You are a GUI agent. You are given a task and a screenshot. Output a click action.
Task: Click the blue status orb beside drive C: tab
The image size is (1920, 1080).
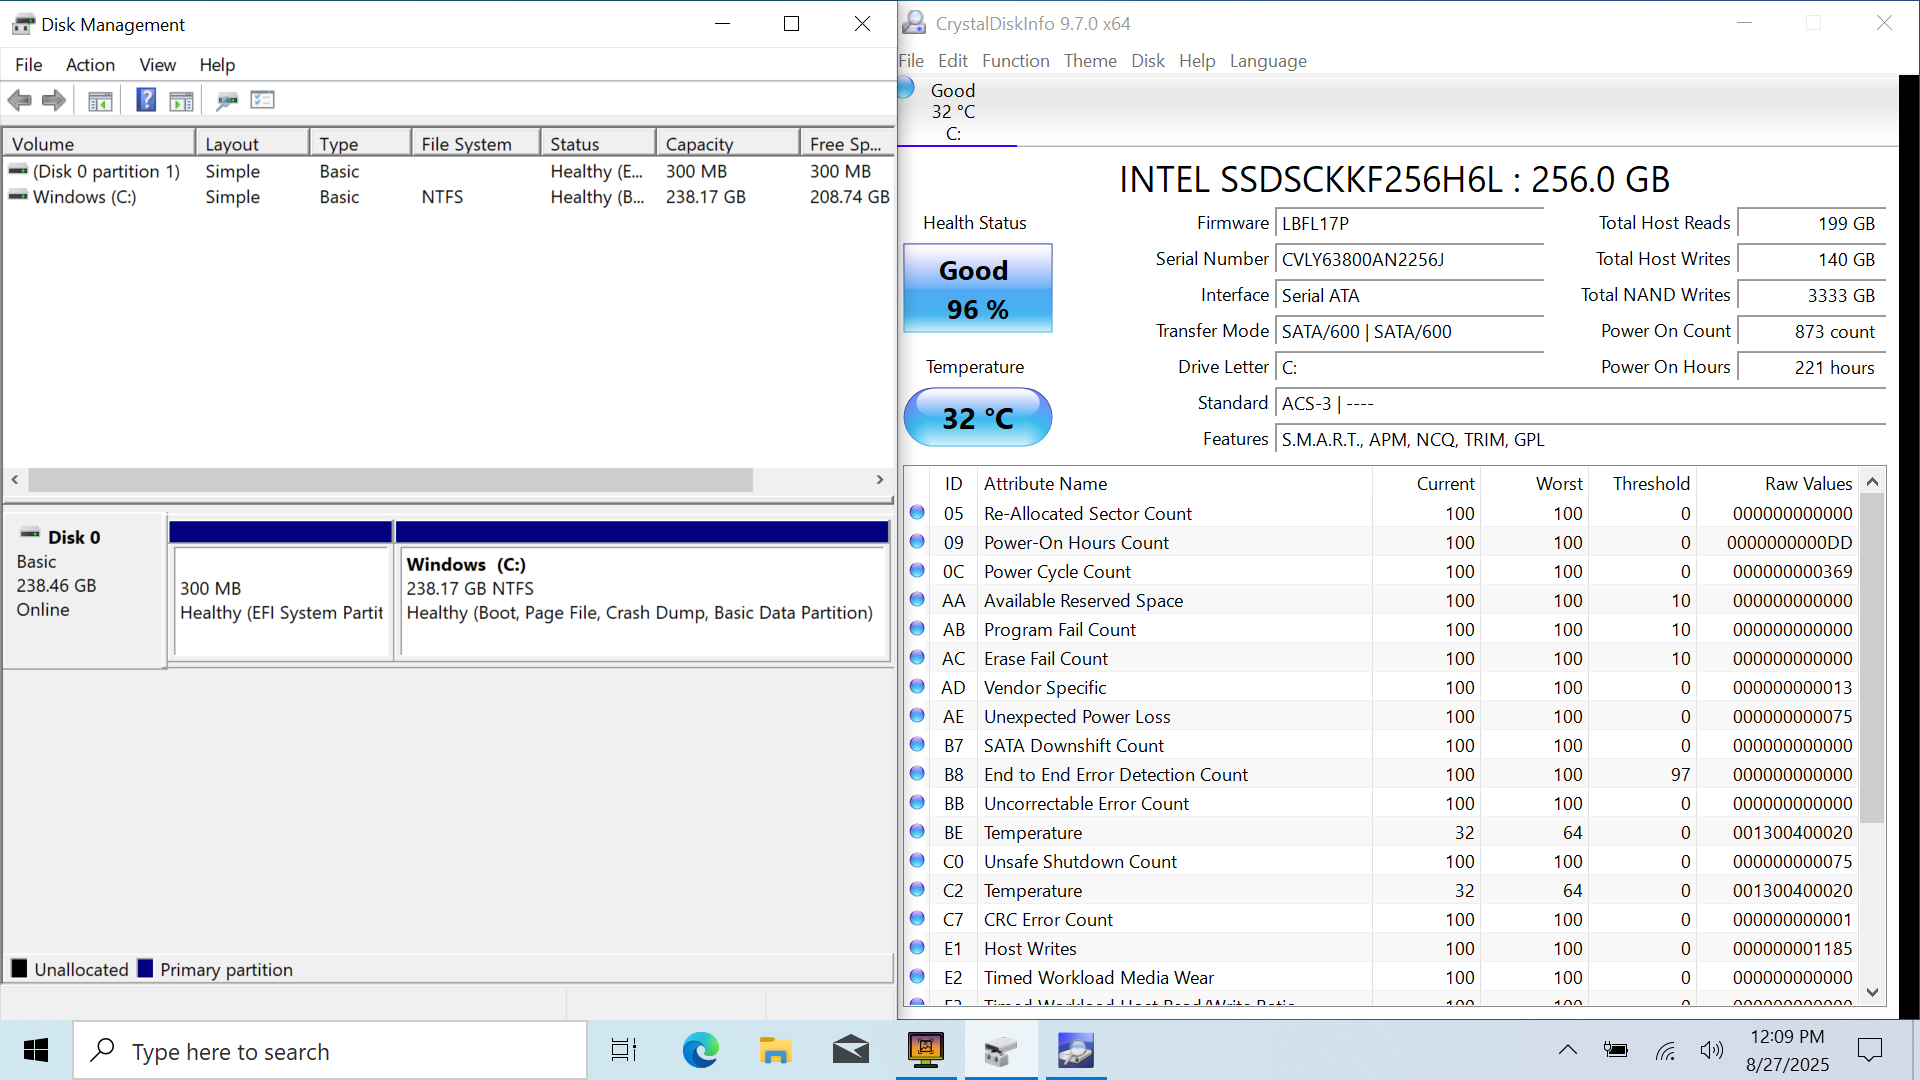tap(907, 89)
